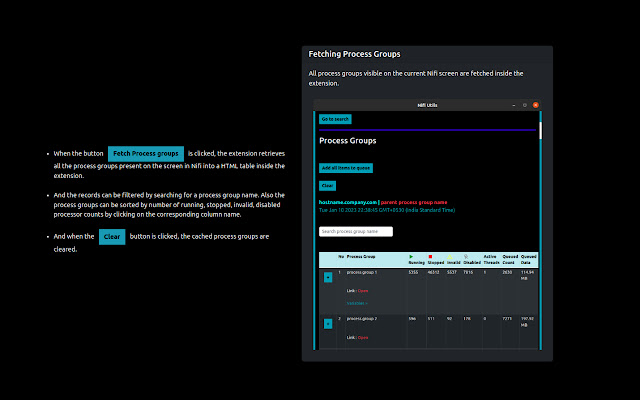Image resolution: width=640 pixels, height=400 pixels.
Task: Open the link for process group 2
Action: pos(363,338)
